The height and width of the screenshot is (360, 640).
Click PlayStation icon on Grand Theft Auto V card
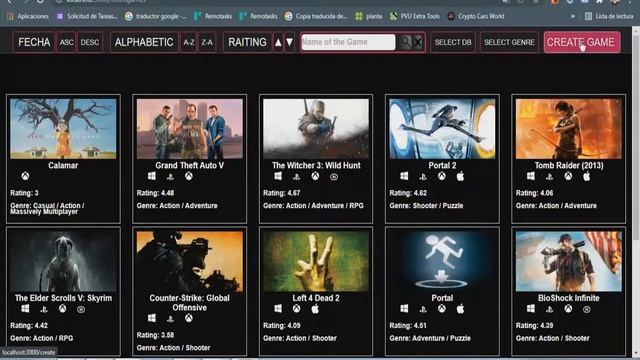pyautogui.click(x=170, y=177)
